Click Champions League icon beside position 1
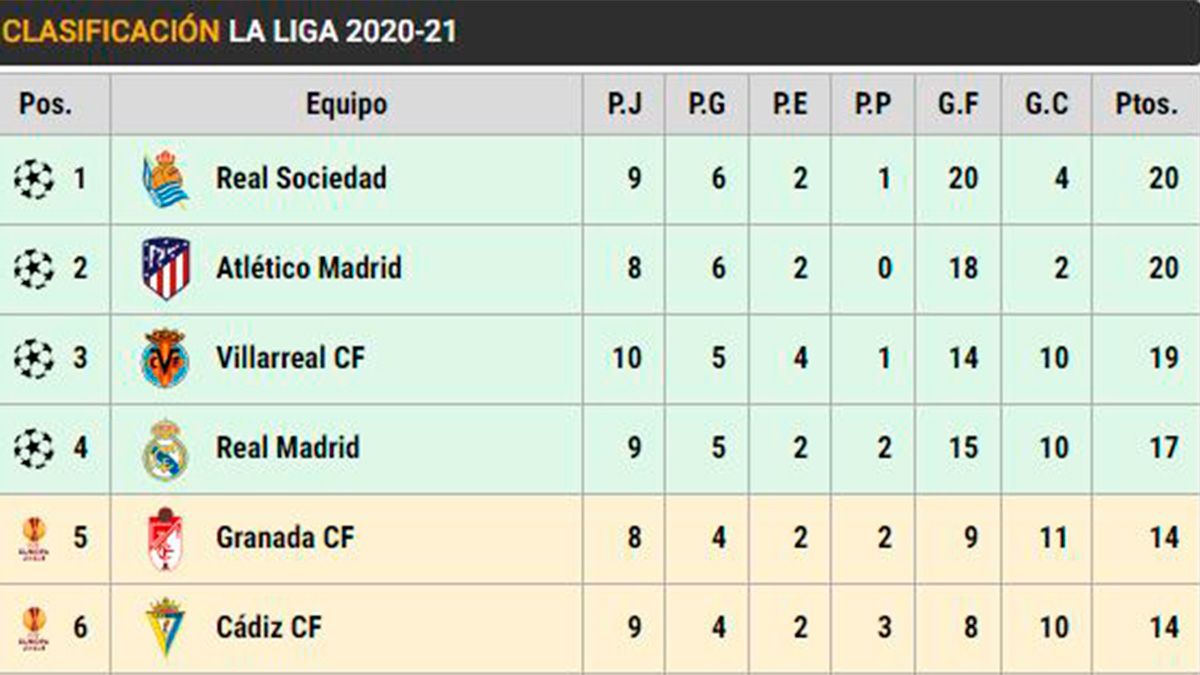This screenshot has height=675, width=1200. tap(33, 179)
